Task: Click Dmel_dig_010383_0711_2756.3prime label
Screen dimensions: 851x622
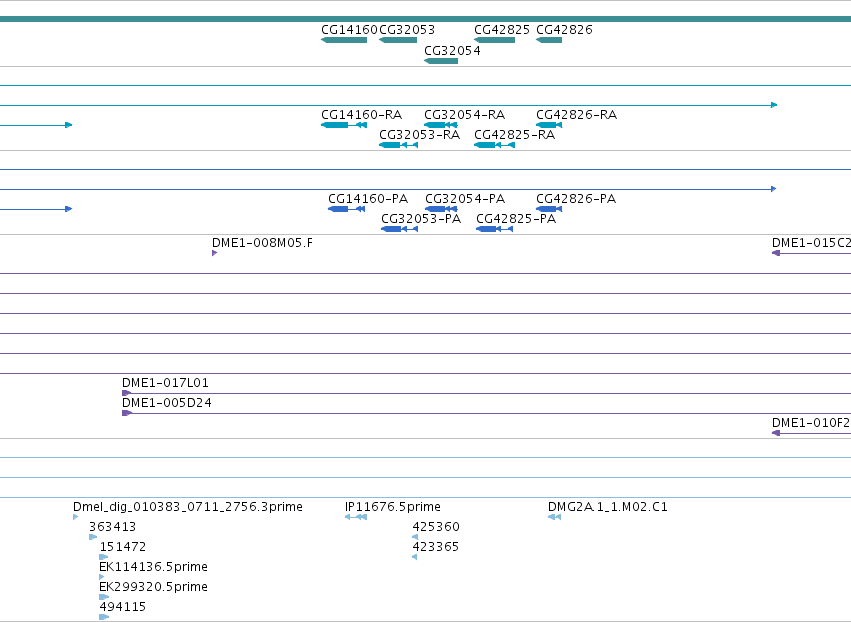Action: (x=188, y=507)
